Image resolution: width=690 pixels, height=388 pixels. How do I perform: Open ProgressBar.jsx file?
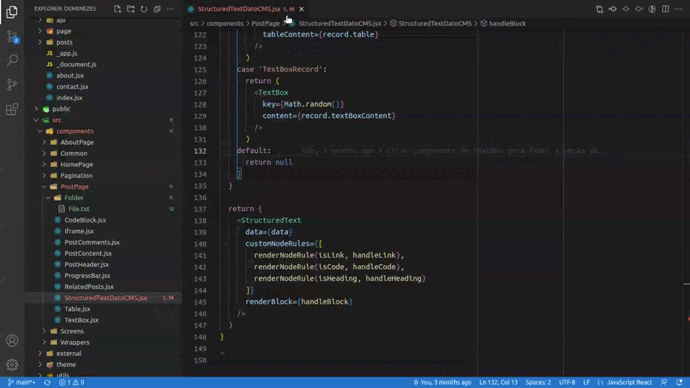(x=87, y=275)
